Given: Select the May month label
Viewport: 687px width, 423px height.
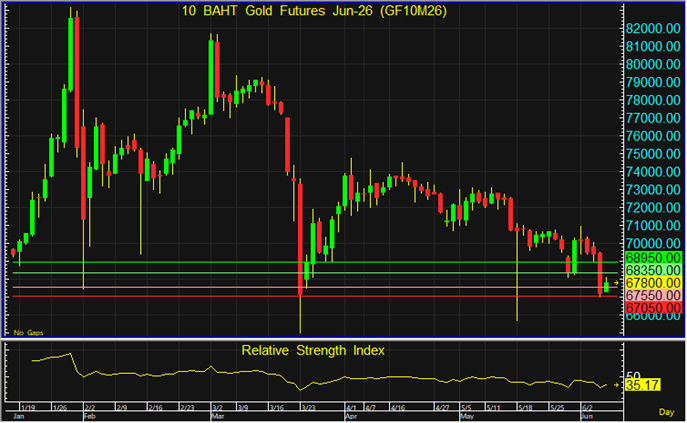Looking at the screenshot, I should [467, 416].
